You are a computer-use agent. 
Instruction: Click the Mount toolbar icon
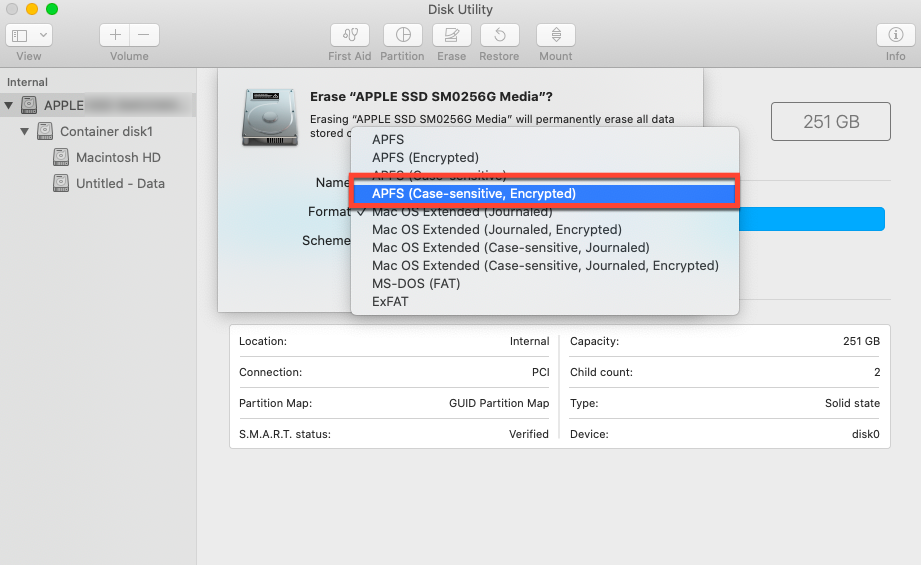pos(556,35)
